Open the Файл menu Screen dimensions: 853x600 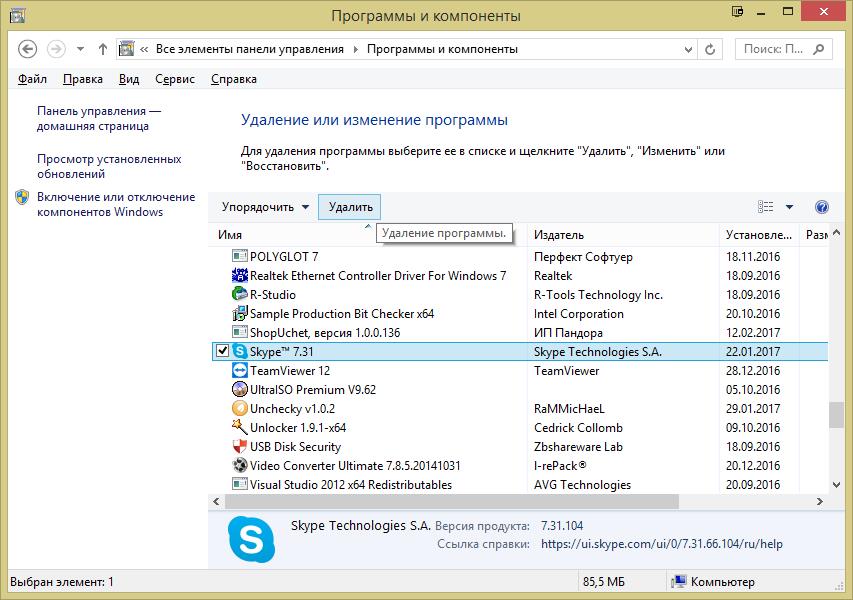(x=32, y=79)
